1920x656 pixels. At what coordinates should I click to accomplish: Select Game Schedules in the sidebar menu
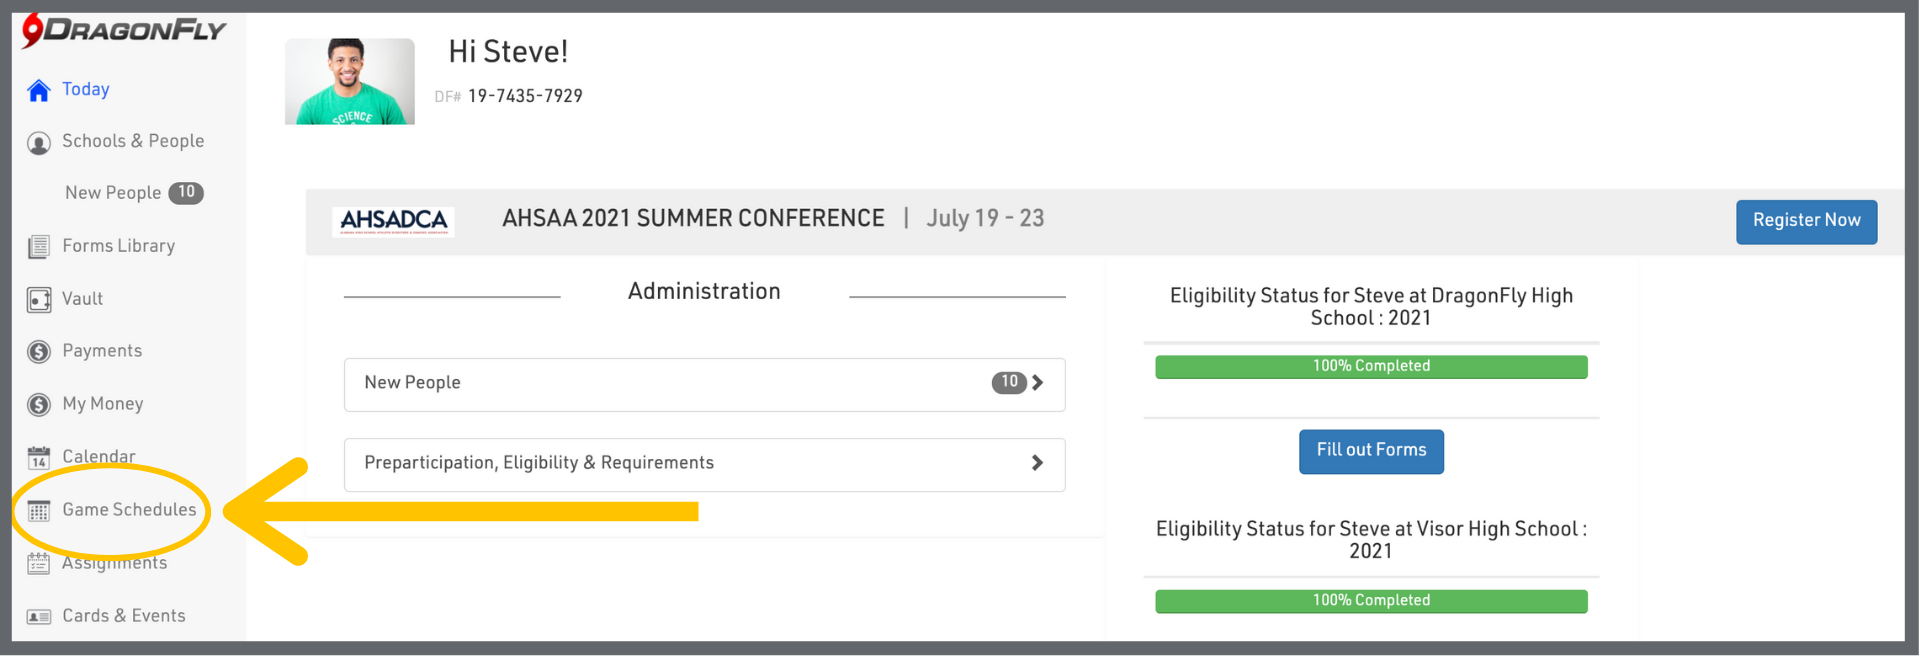click(129, 510)
